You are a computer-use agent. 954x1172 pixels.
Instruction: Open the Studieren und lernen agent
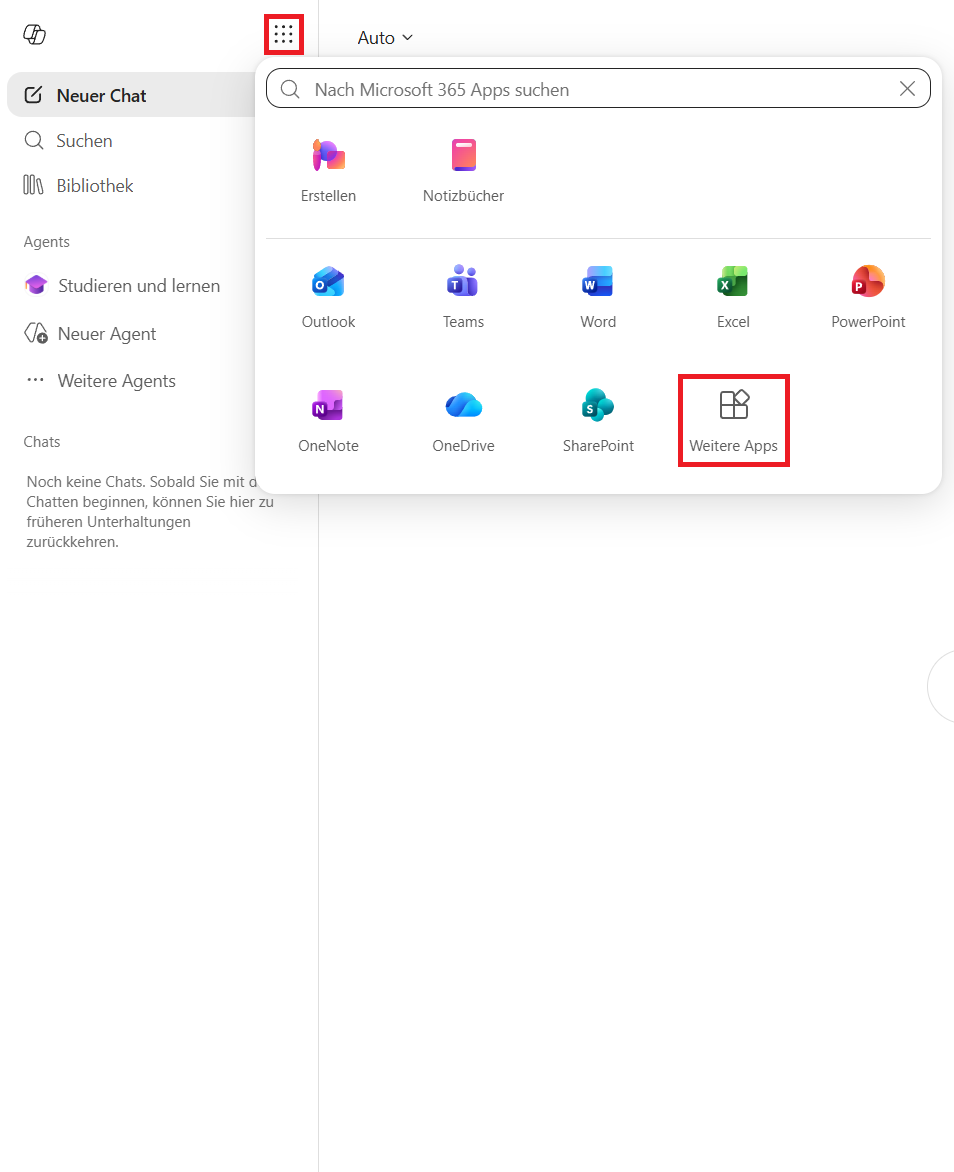tap(123, 286)
